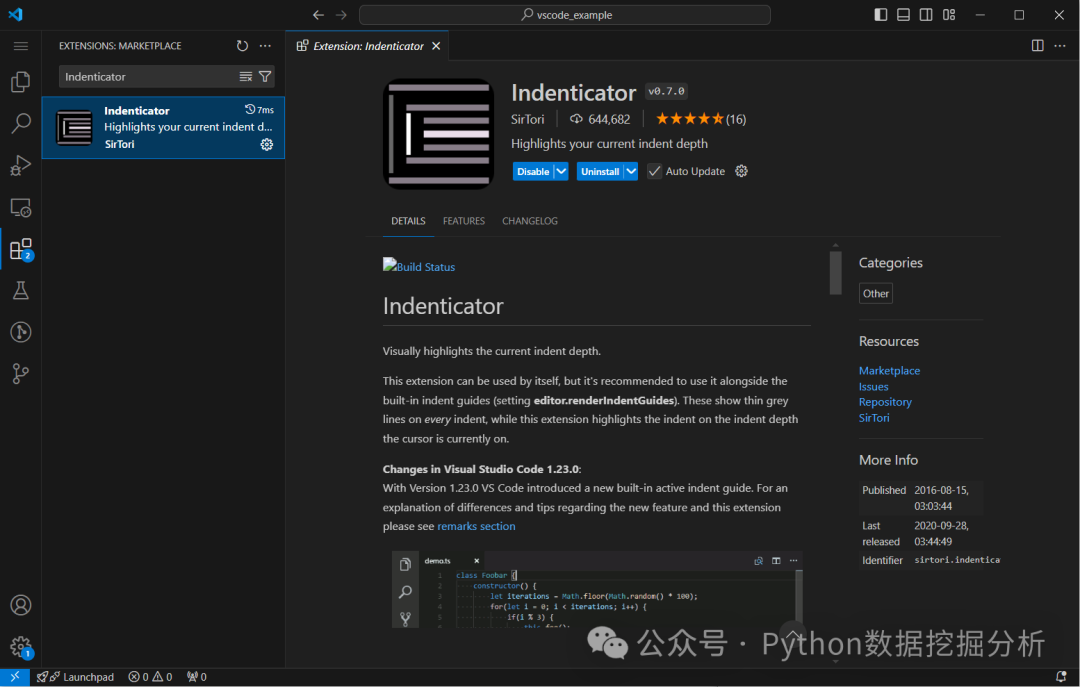
Task: Open the Manage gear in activity bar
Action: [x=21, y=647]
